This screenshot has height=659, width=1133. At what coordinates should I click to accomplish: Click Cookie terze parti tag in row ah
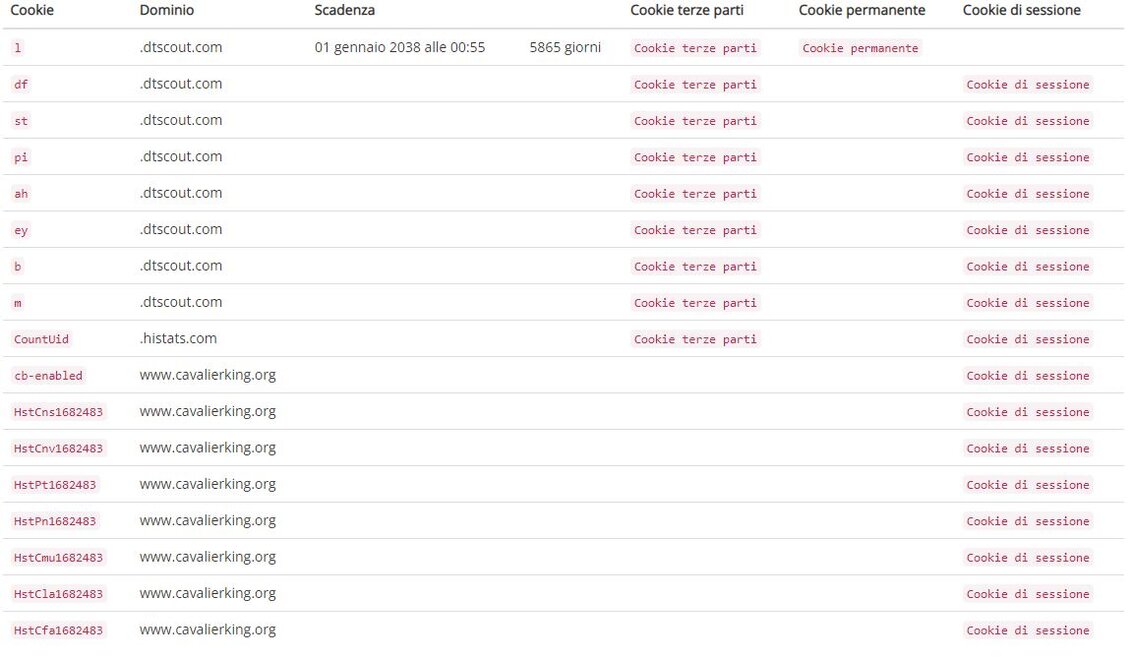click(x=695, y=194)
